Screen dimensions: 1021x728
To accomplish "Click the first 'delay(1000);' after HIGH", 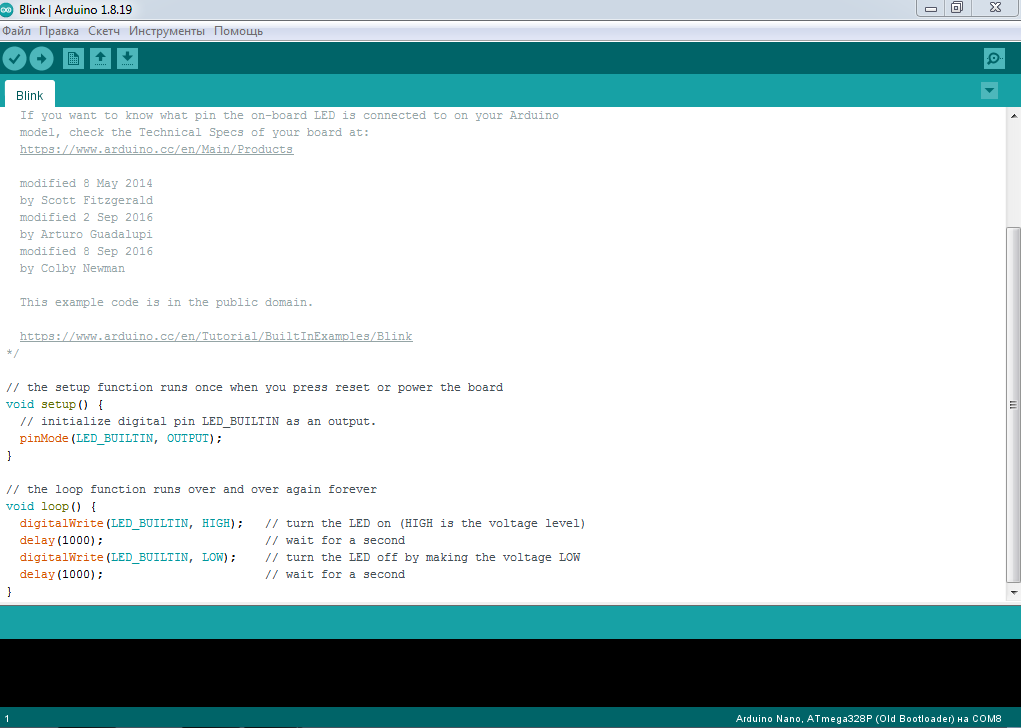I will pyautogui.click(x=61, y=540).
